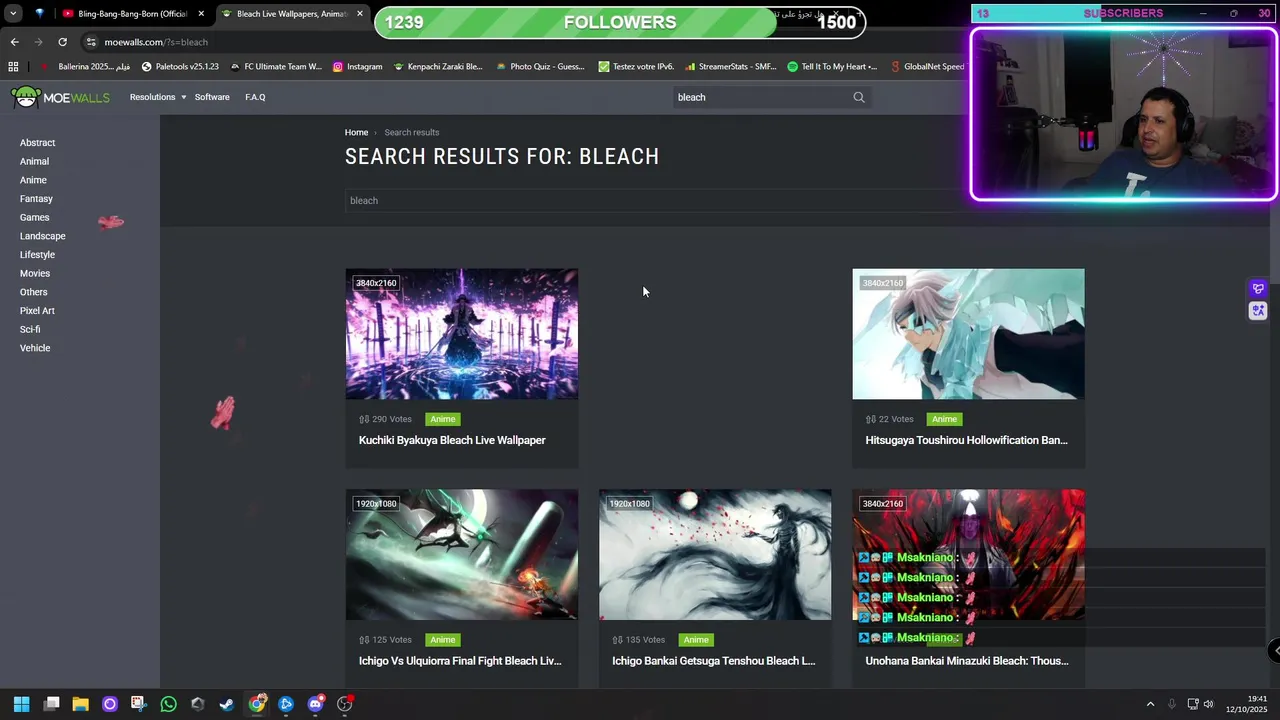
Task: Select the Anime category in the sidebar
Action: 33,180
